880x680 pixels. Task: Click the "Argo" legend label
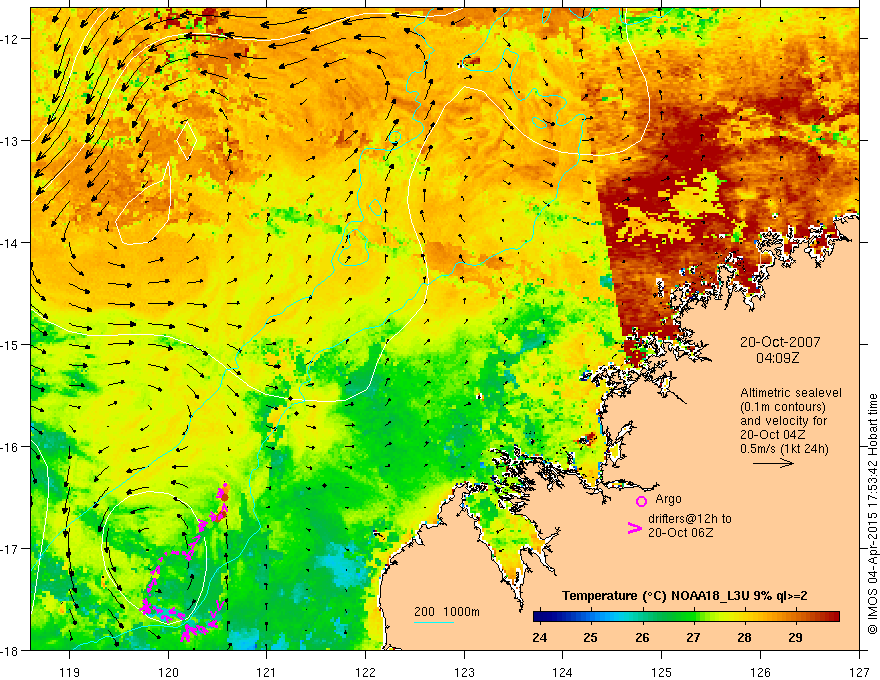[x=668, y=499]
